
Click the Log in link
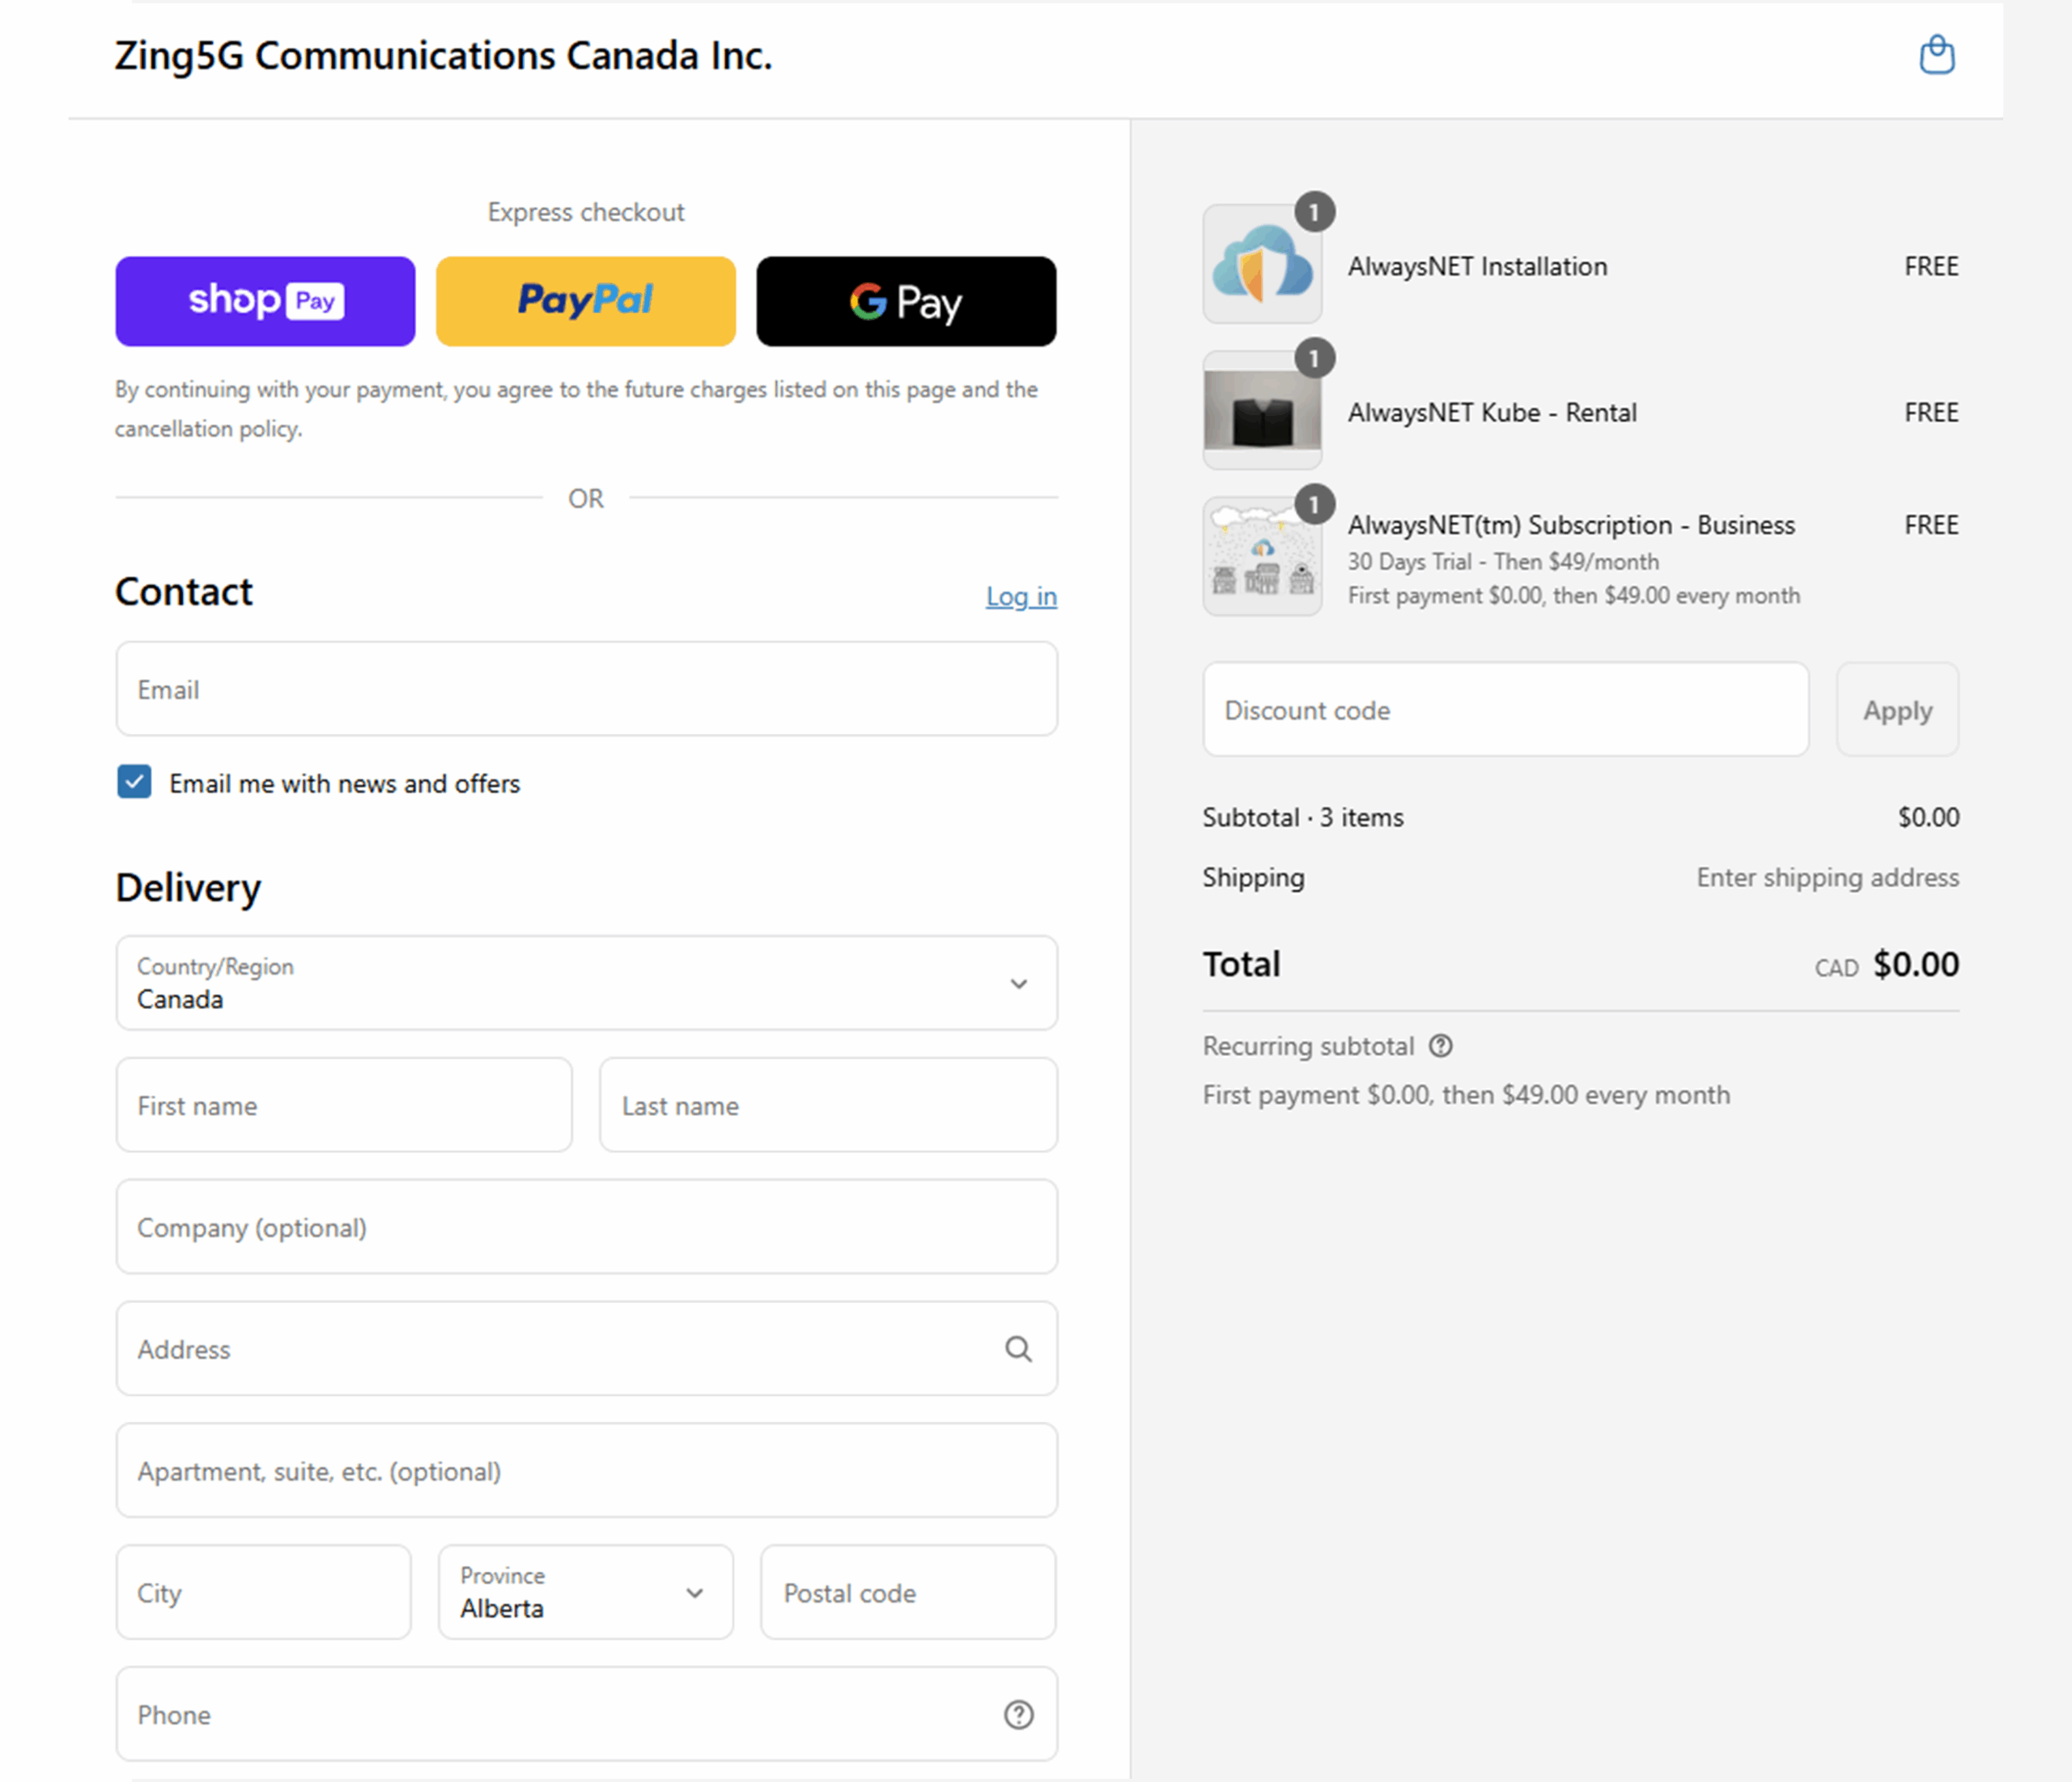(1020, 597)
